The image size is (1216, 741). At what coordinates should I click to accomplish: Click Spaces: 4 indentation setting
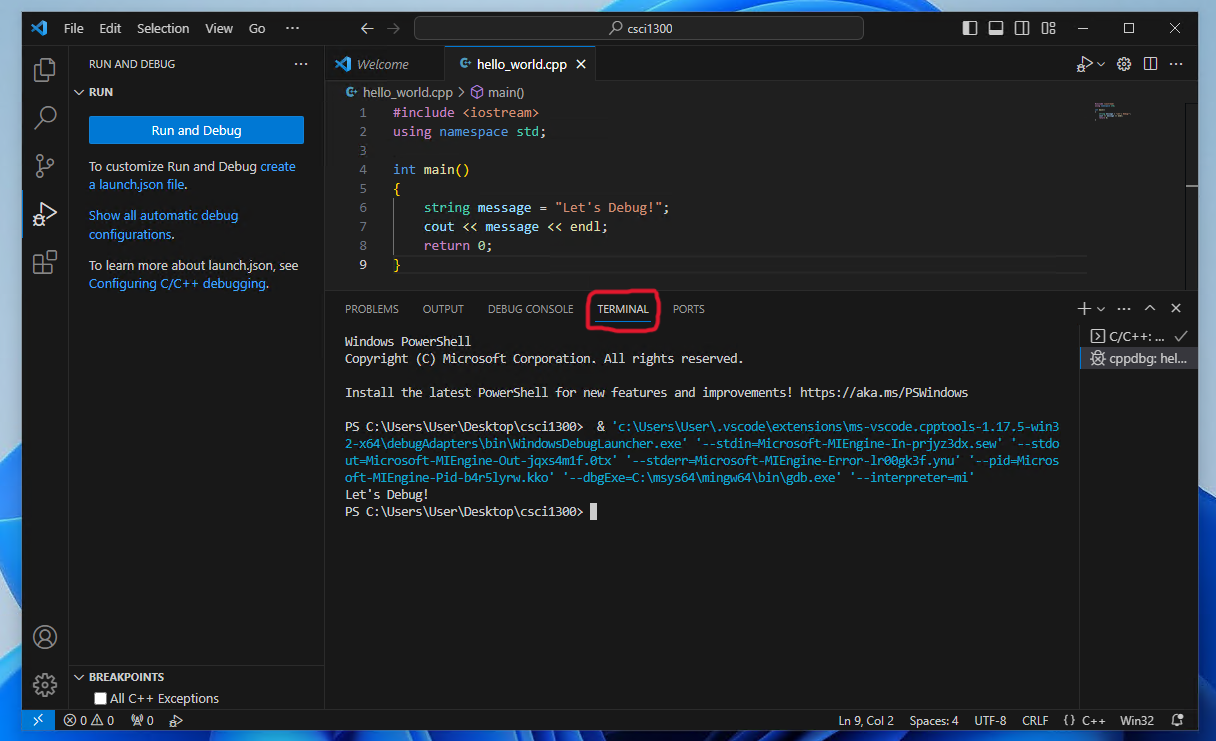tap(934, 720)
